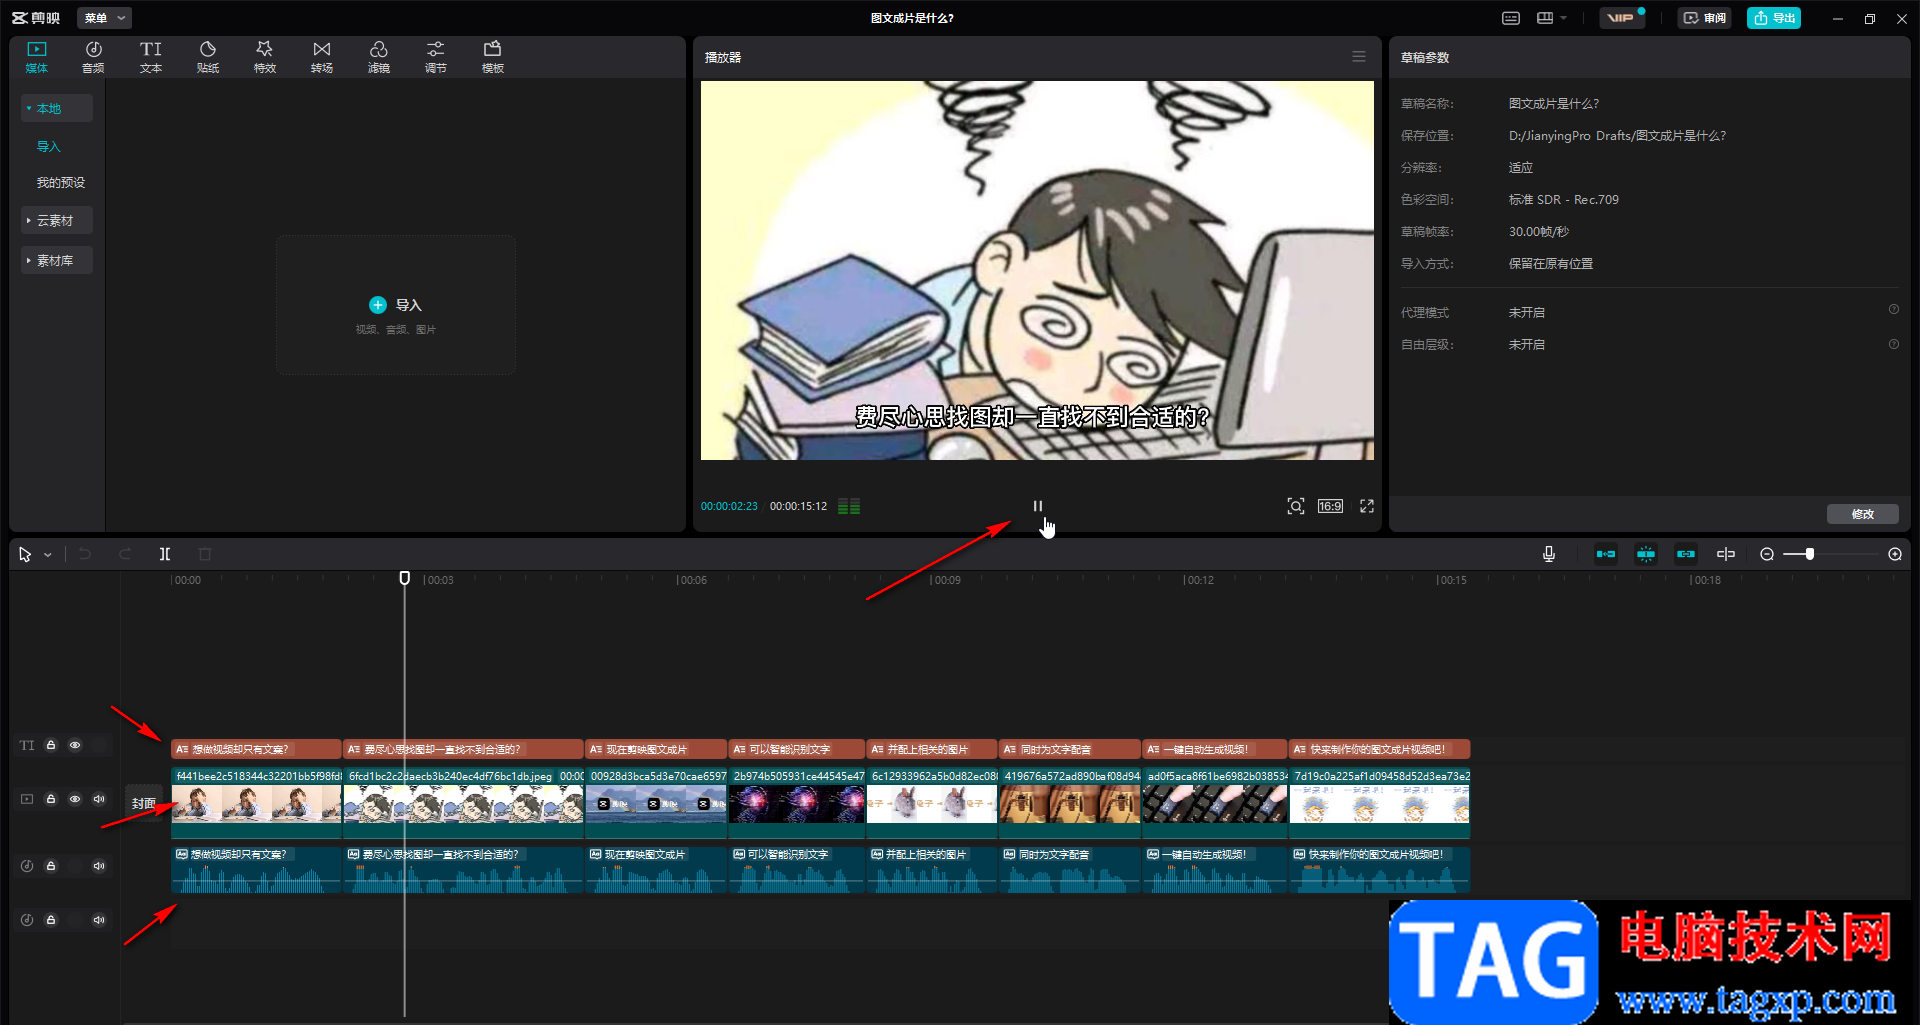Mute the second audio track

click(x=99, y=920)
